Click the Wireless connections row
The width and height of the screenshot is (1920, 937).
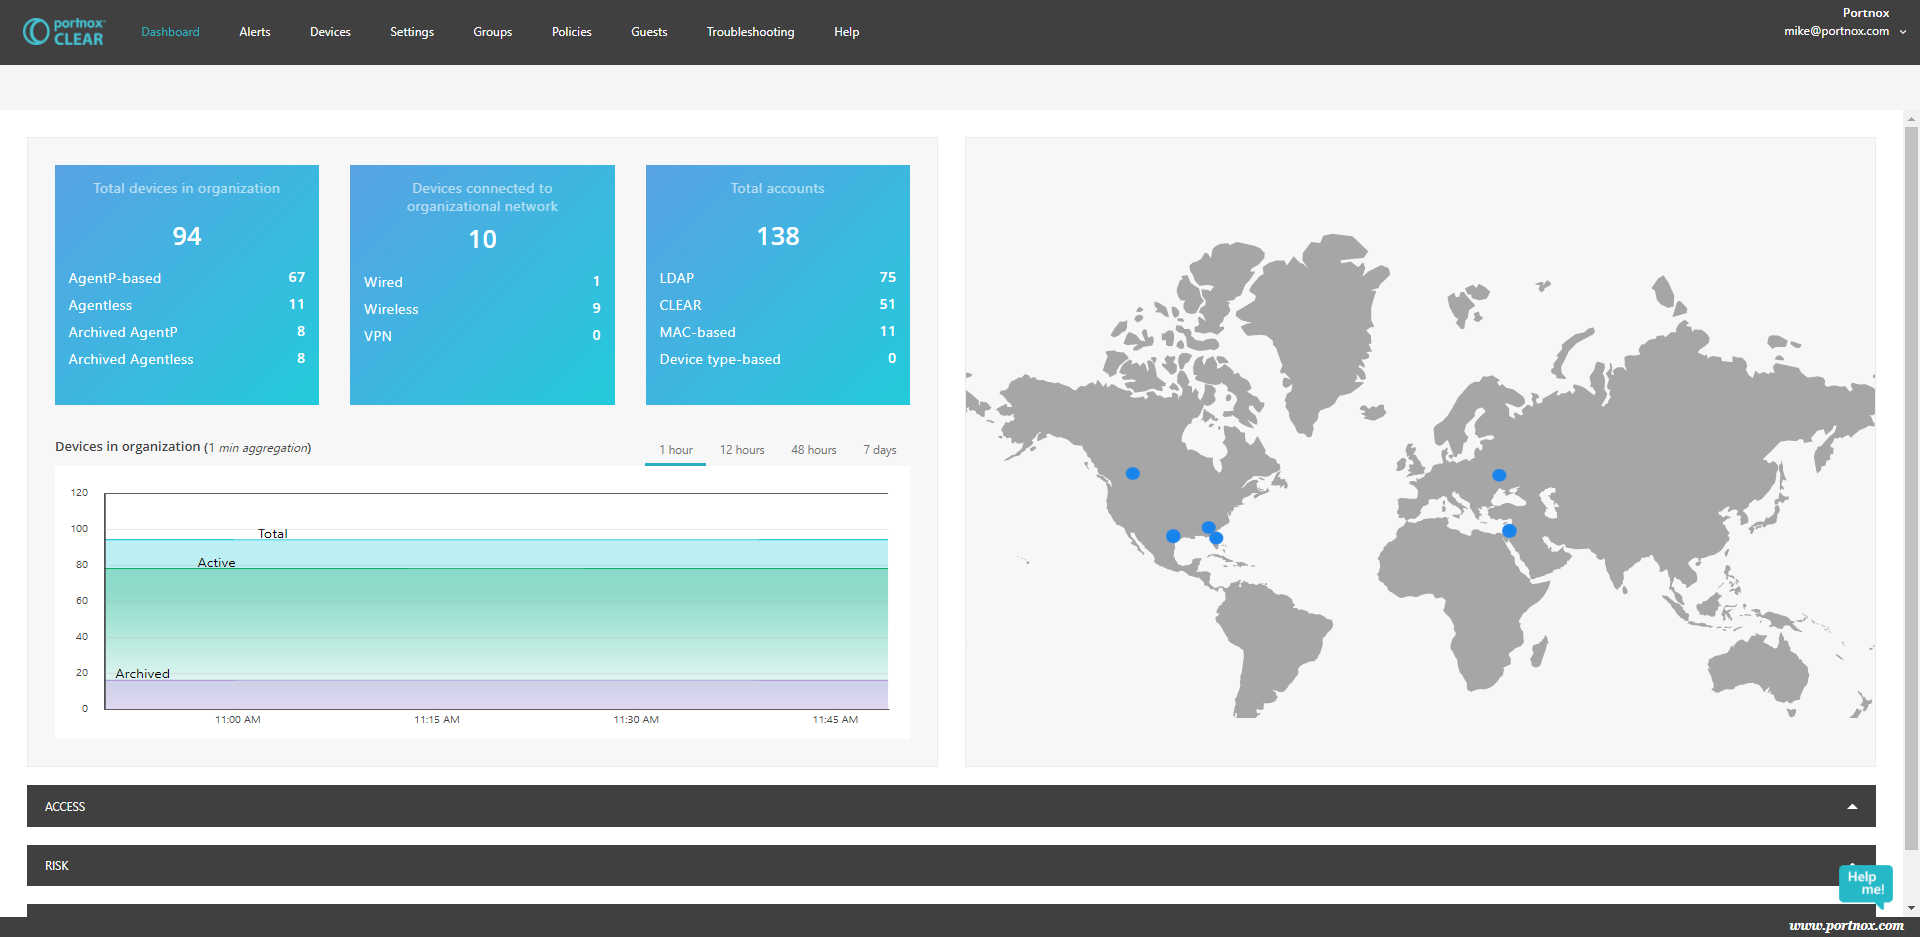[482, 309]
